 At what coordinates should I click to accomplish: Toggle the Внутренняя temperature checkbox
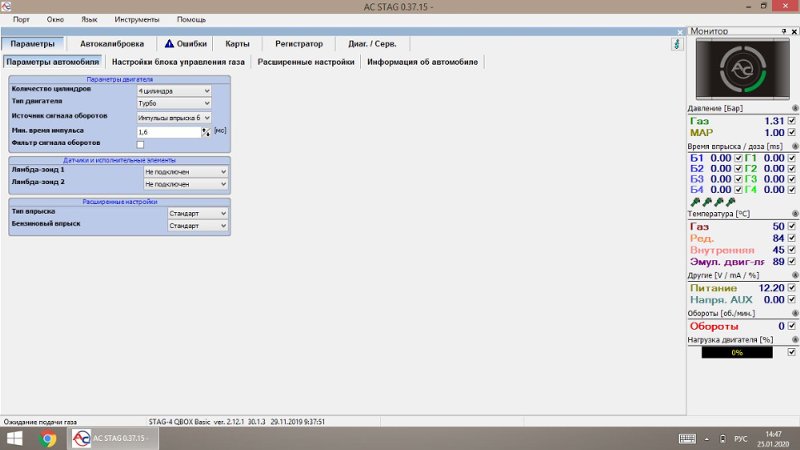[x=791, y=250]
